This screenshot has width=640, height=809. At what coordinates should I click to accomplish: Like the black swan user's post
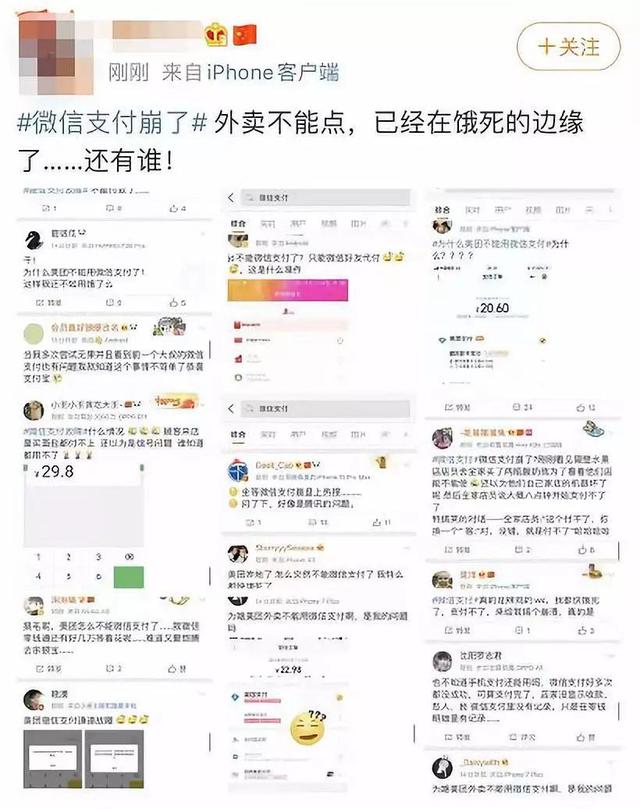pyautogui.click(x=178, y=302)
